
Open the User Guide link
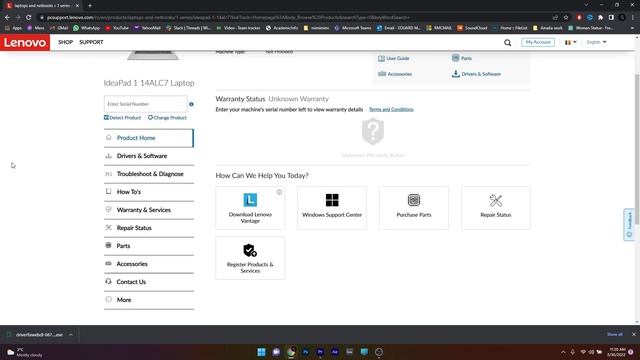pyautogui.click(x=393, y=58)
